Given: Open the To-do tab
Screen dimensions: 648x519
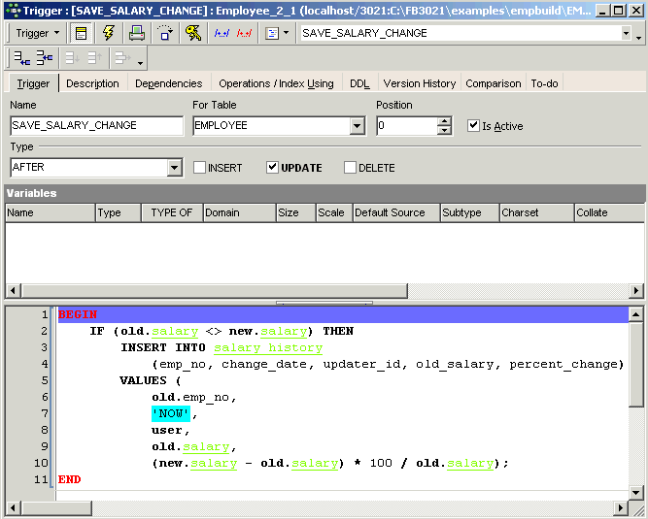Looking at the screenshot, I should 544,83.
